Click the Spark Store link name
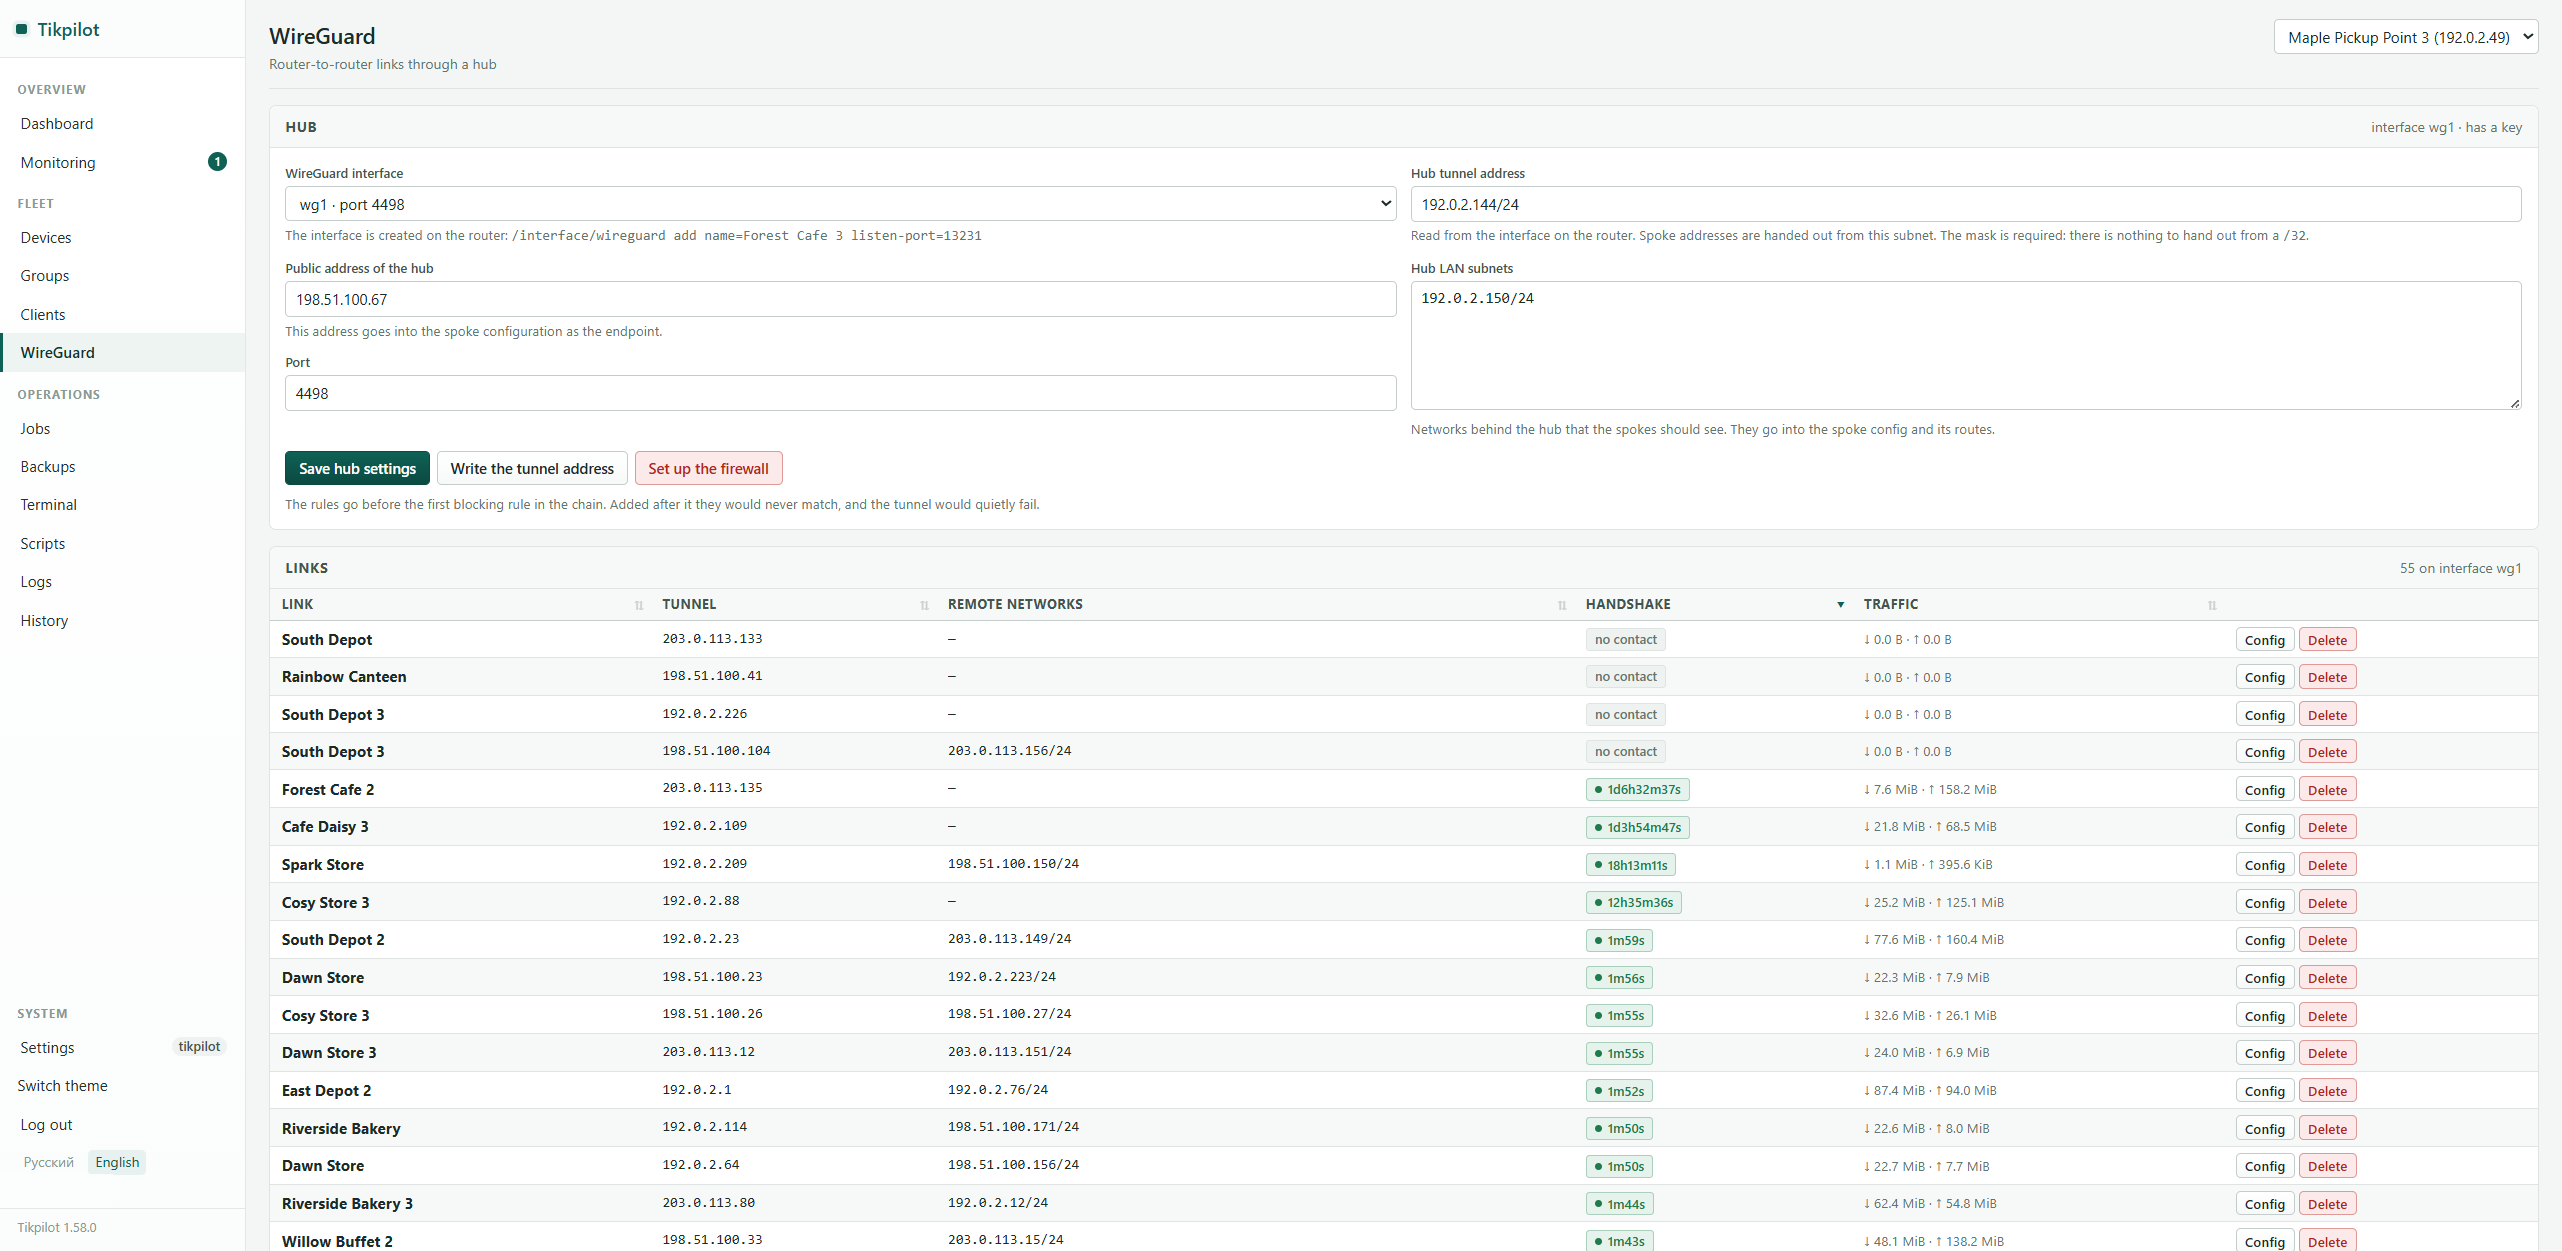Screen dimensions: 2562x1251 [x=322, y=865]
